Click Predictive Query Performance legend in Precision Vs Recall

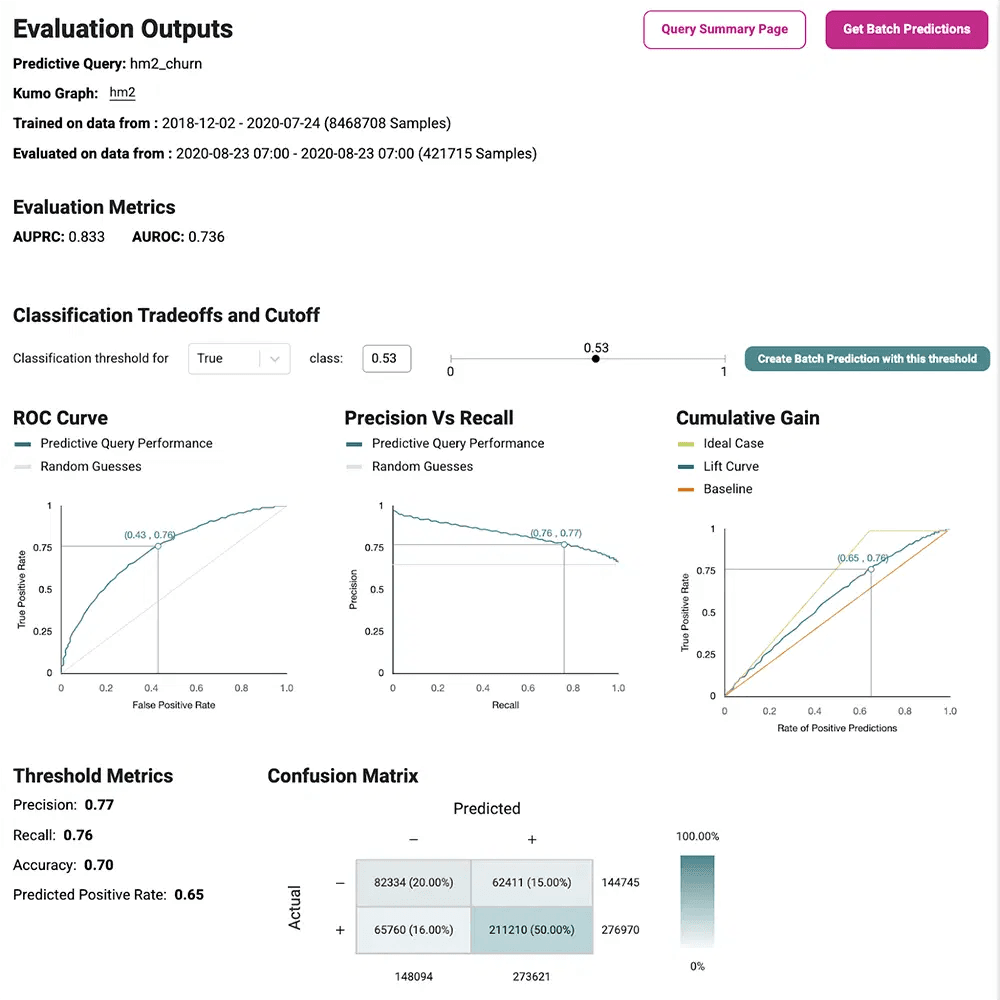click(x=457, y=443)
